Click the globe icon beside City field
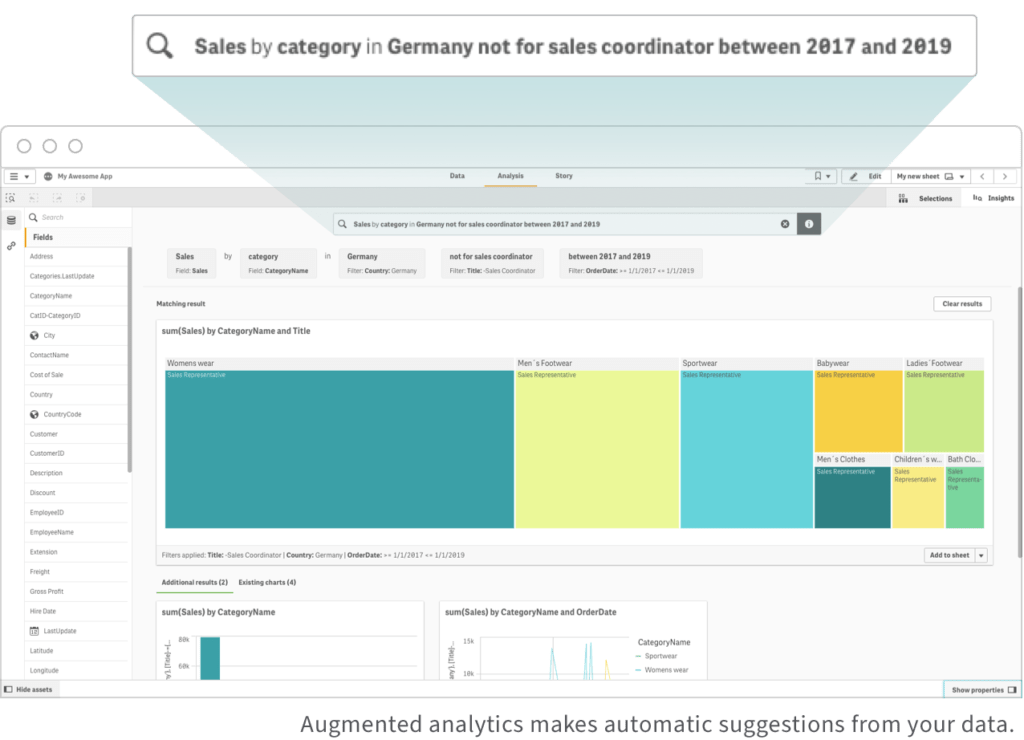 [35, 336]
